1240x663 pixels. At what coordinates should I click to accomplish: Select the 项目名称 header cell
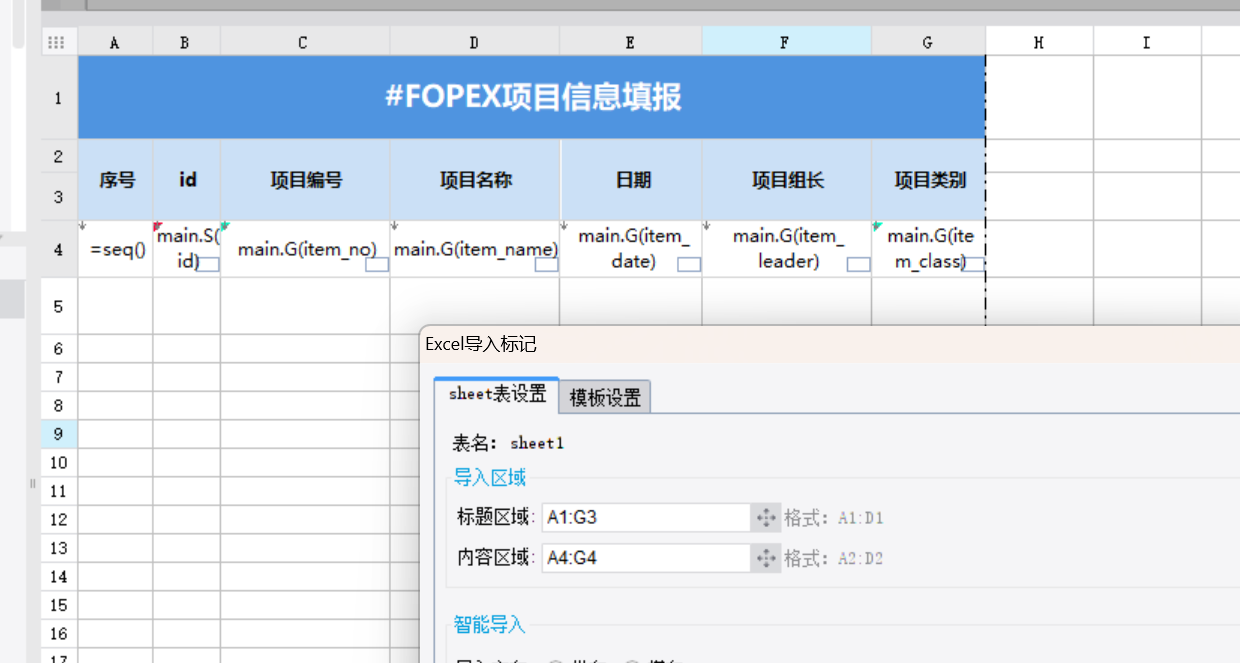(475, 180)
